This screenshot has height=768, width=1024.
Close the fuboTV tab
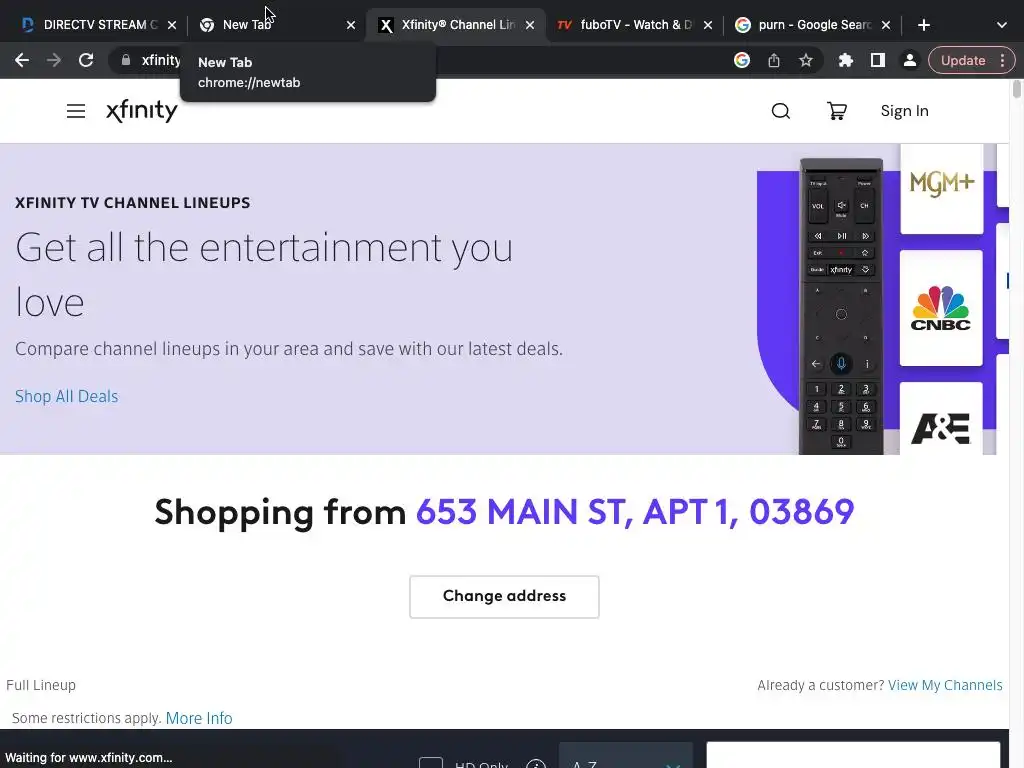pyautogui.click(x=708, y=25)
